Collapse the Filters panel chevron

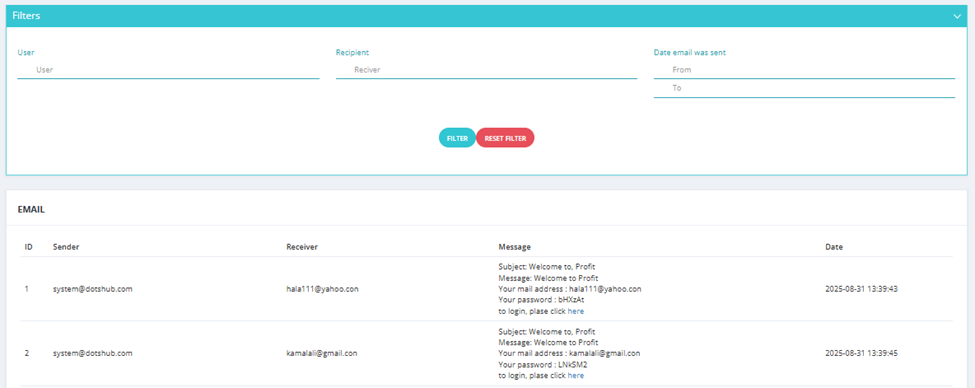[957, 16]
